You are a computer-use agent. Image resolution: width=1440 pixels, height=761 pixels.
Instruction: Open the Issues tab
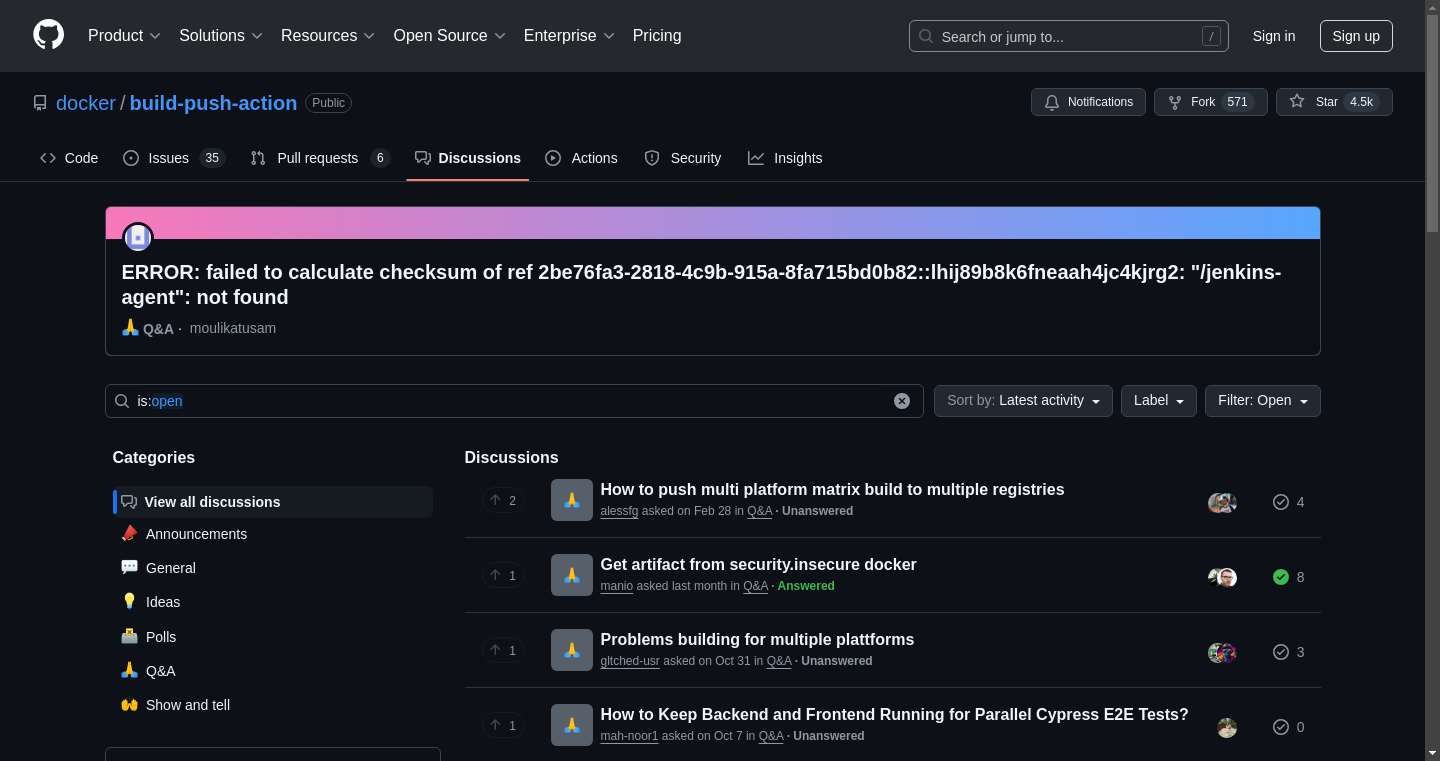click(x=174, y=158)
